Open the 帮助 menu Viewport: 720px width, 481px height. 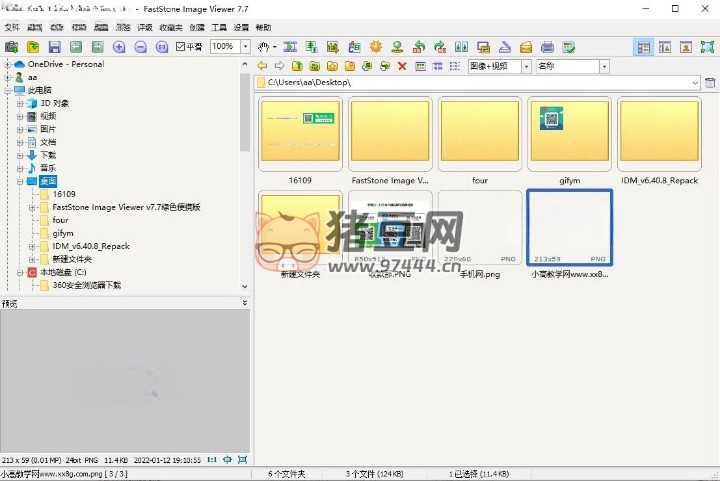coord(263,28)
